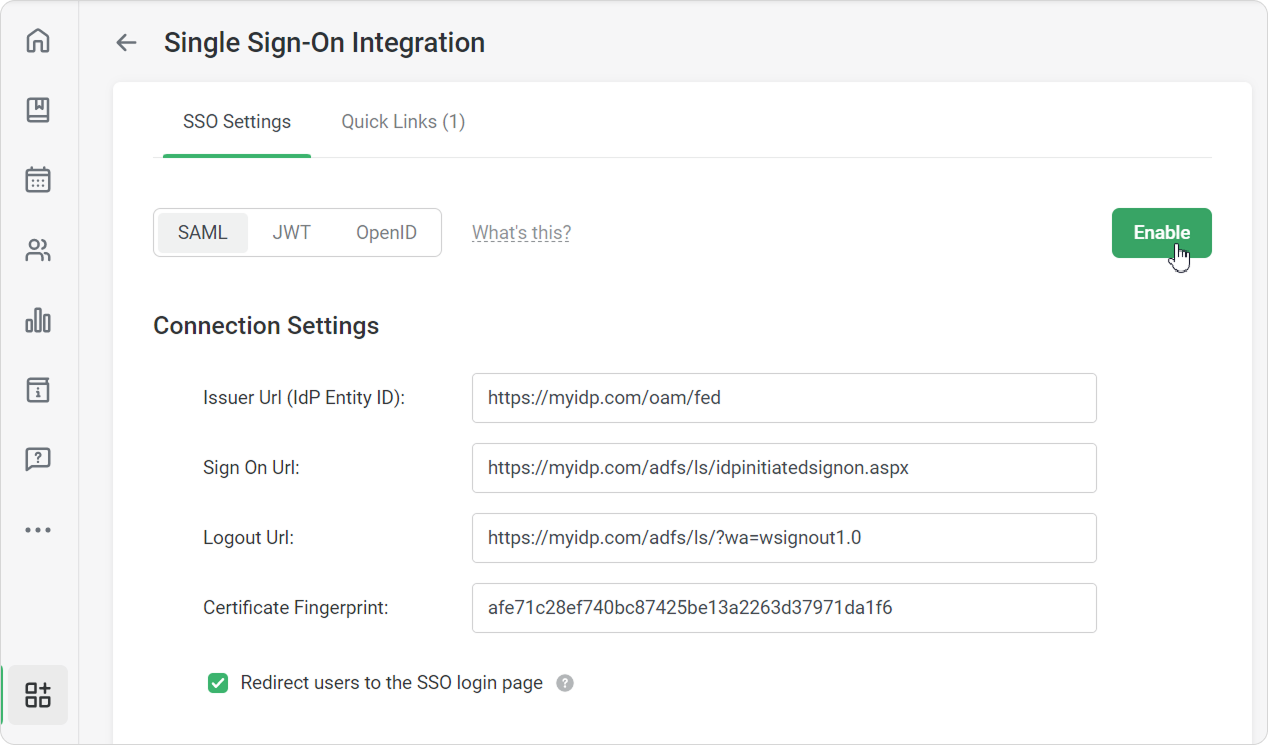Uncheck Redirect users to SSO login page
1268x745 pixels.
point(218,684)
